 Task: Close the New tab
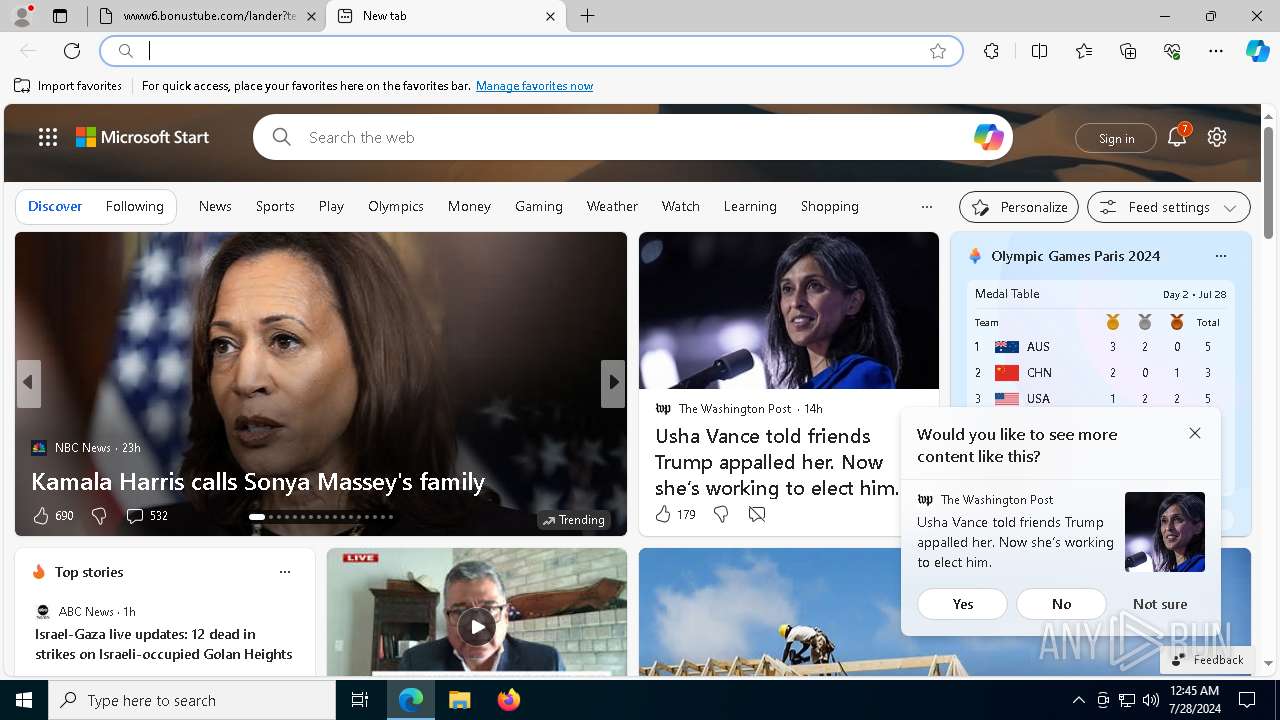(x=550, y=16)
